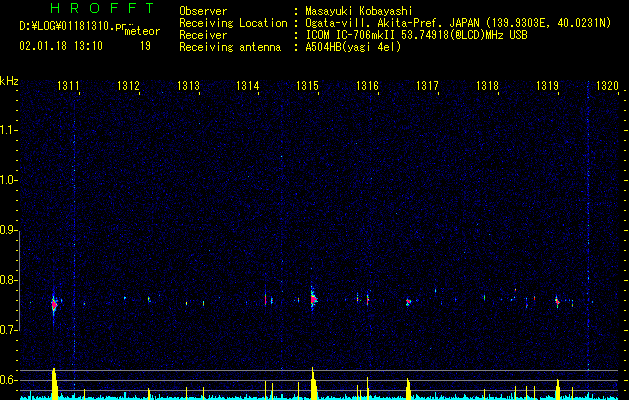Click the strong meteor echo before 1311
The width and height of the screenshot is (629, 400).
(54, 304)
